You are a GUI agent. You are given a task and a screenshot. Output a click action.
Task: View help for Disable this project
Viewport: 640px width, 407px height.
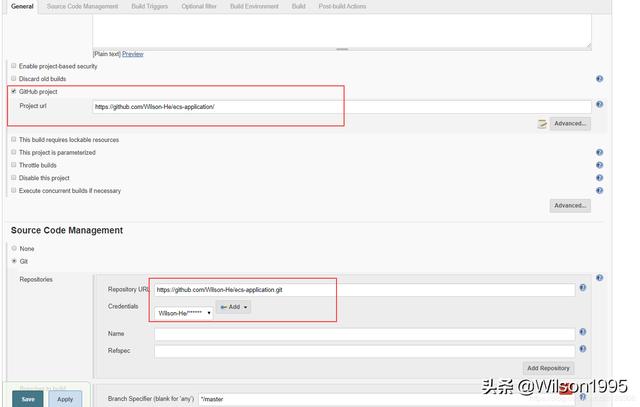(599, 178)
